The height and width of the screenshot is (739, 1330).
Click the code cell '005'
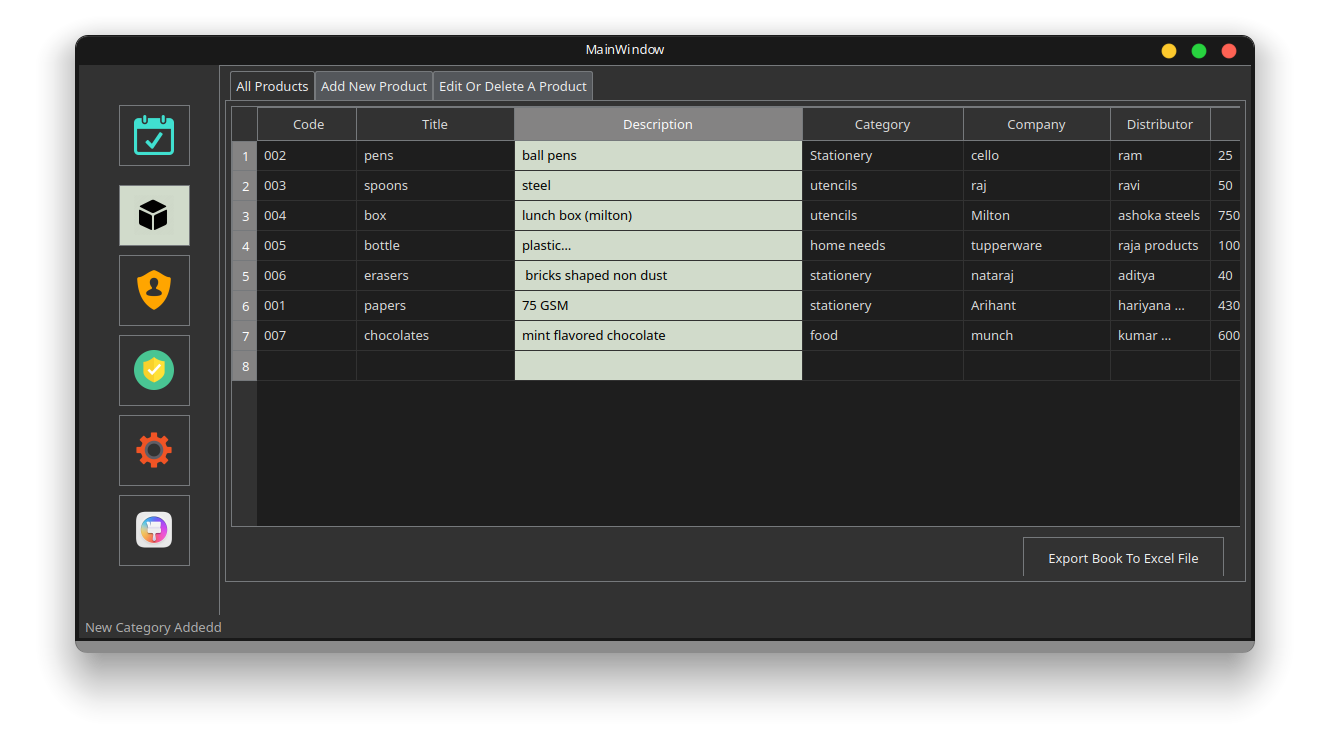(307, 246)
